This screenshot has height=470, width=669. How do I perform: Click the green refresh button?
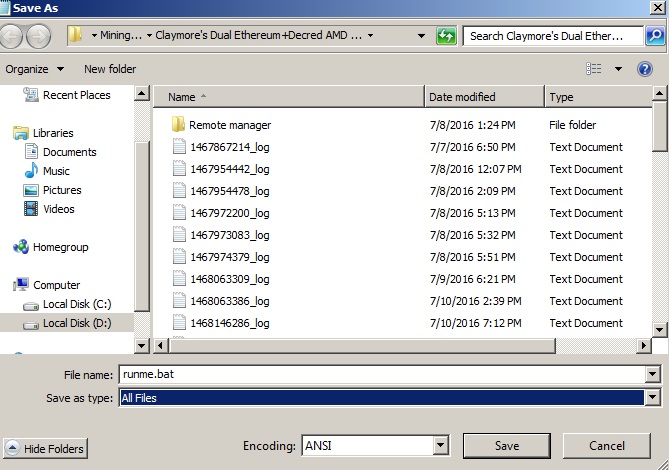[446, 36]
